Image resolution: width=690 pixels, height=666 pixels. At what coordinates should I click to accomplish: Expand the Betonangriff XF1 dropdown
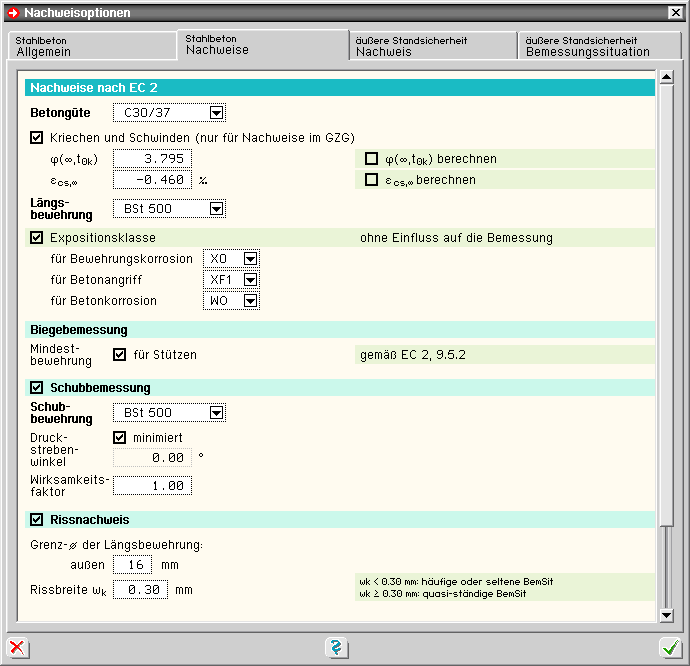pyautogui.click(x=250, y=280)
